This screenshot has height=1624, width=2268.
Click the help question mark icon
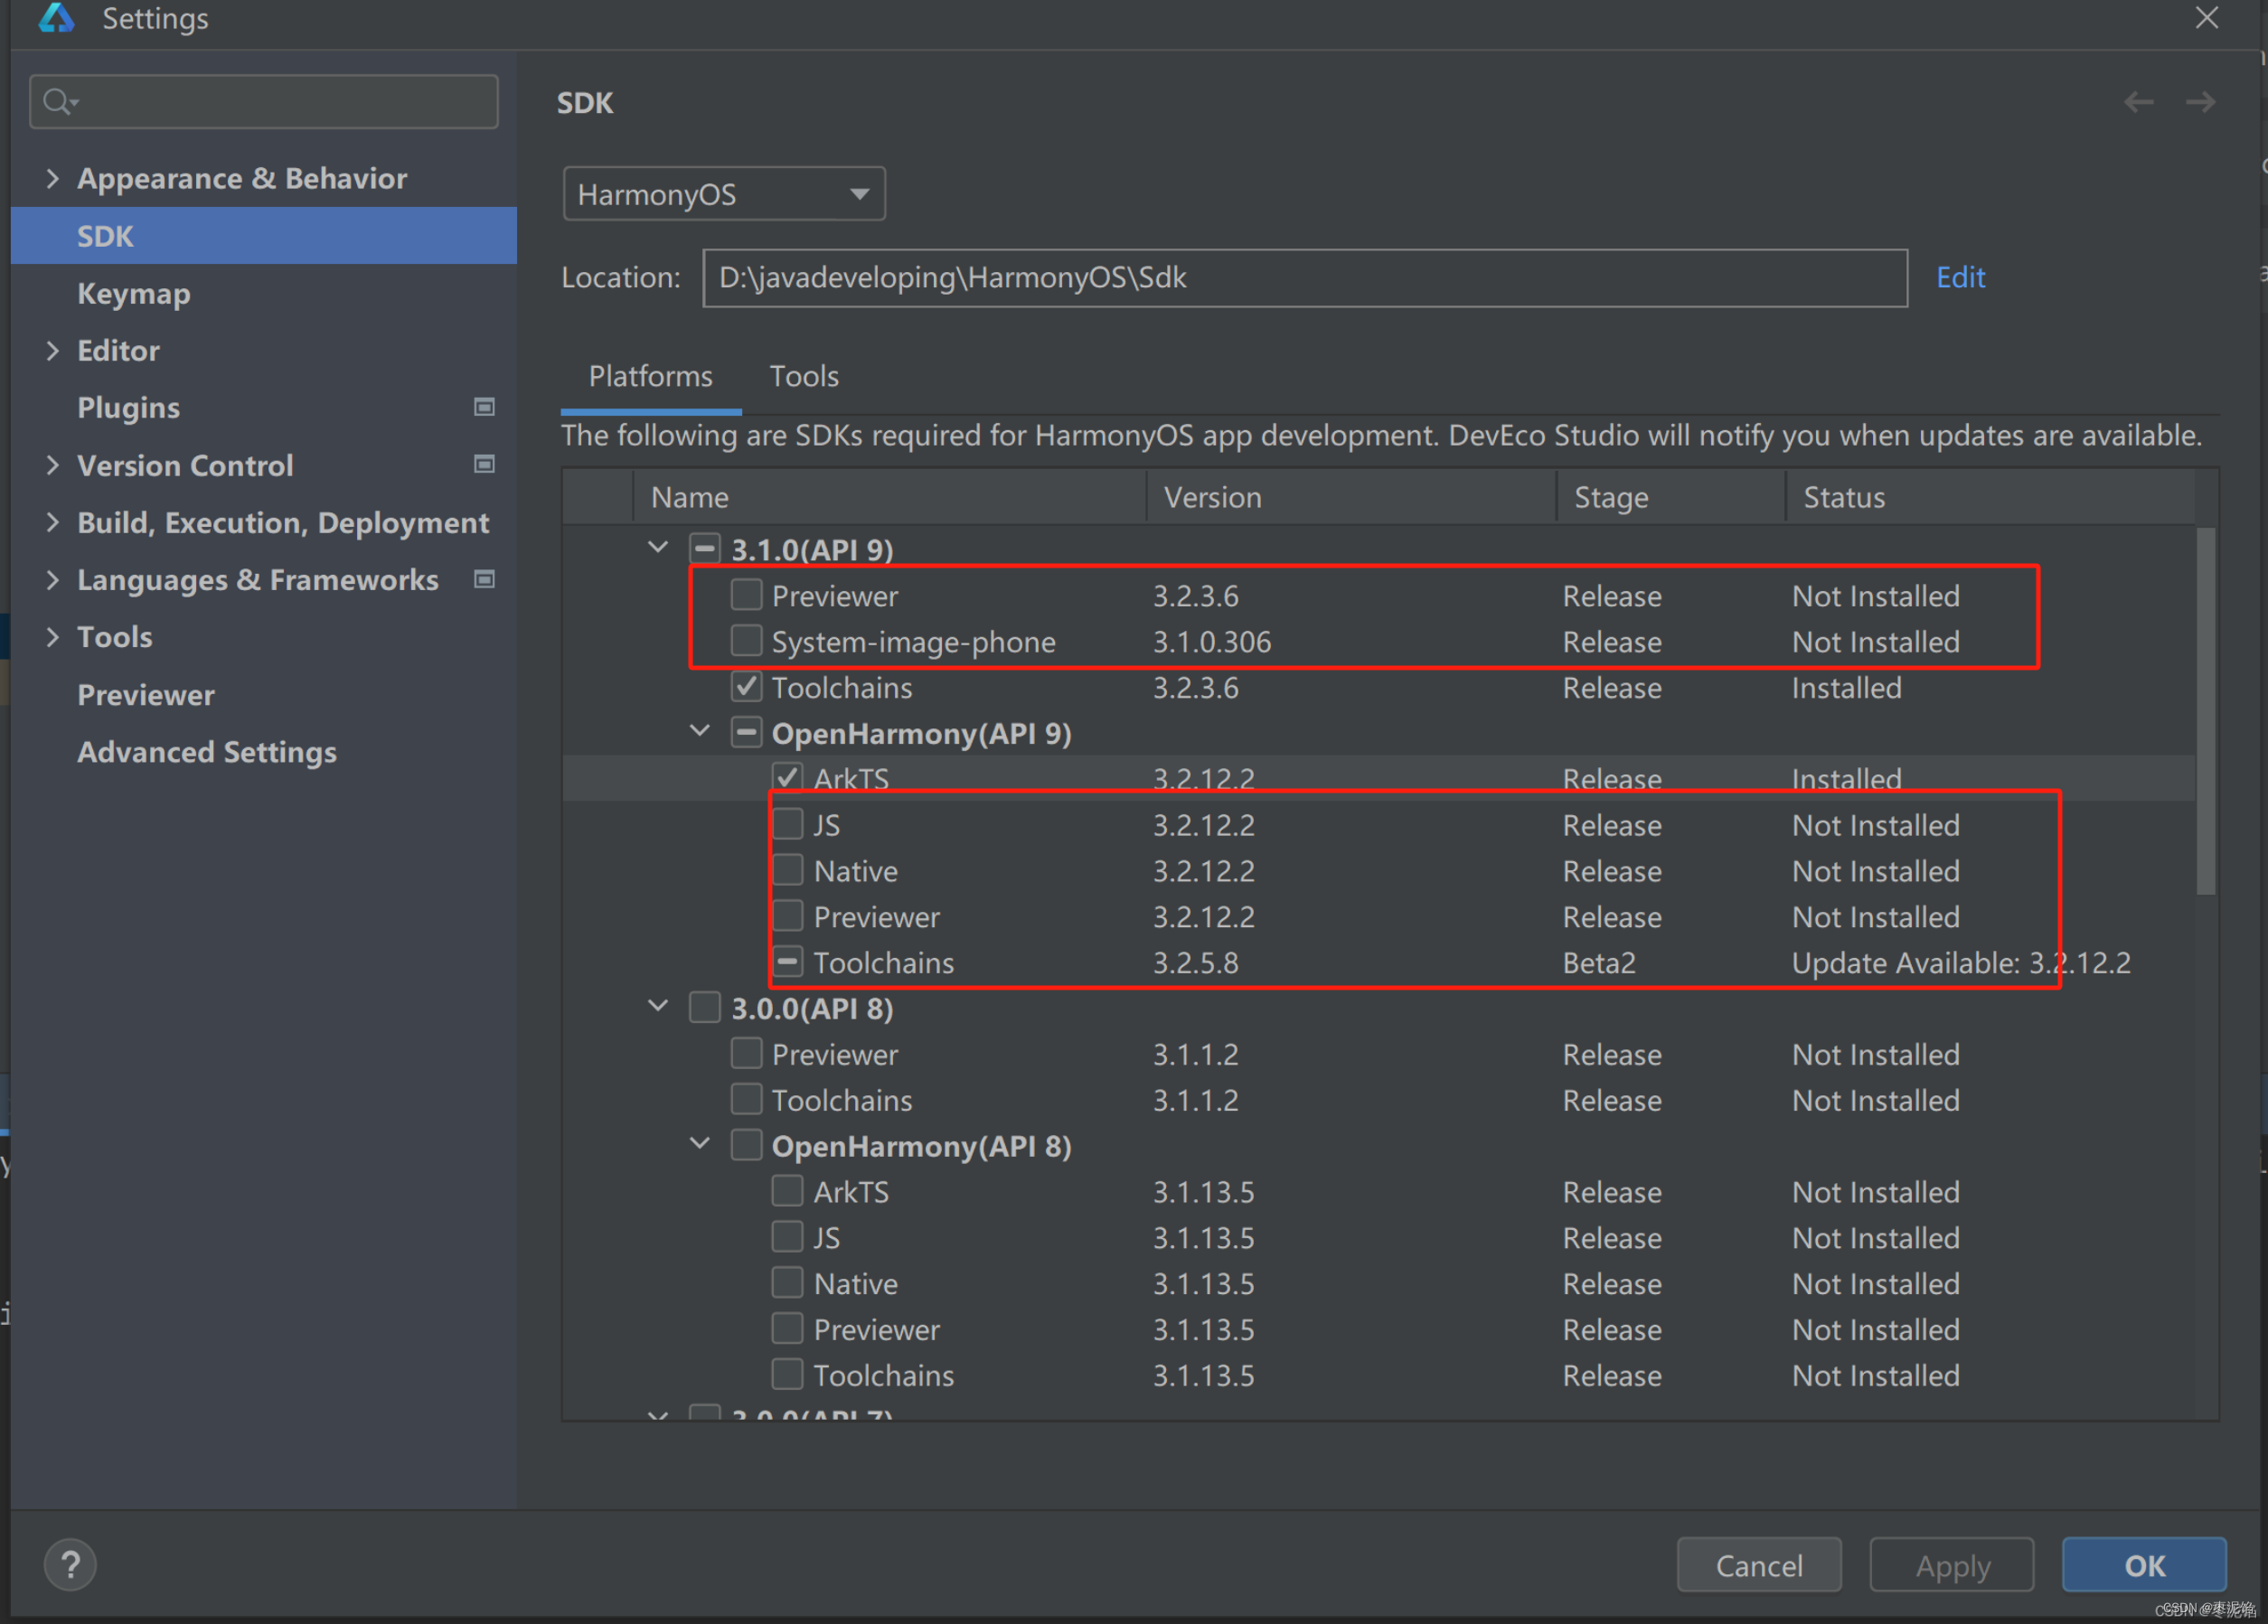coord(70,1564)
